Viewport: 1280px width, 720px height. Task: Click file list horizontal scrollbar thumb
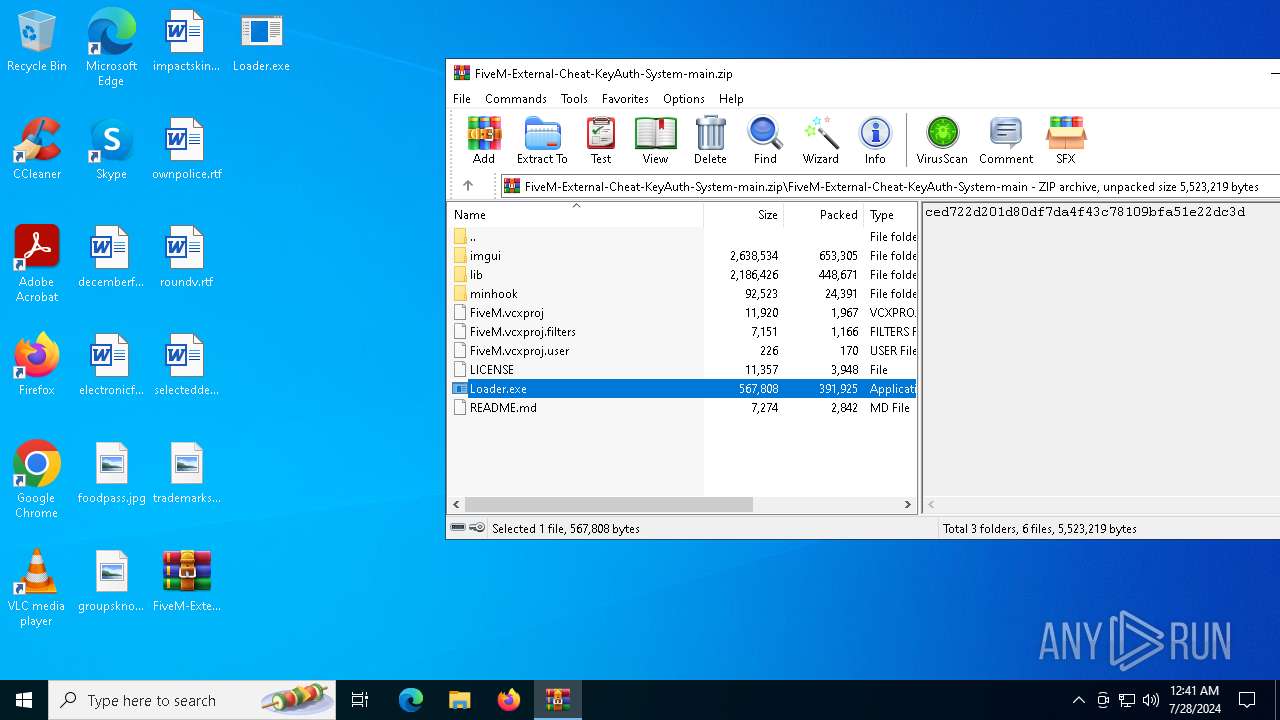pos(608,505)
